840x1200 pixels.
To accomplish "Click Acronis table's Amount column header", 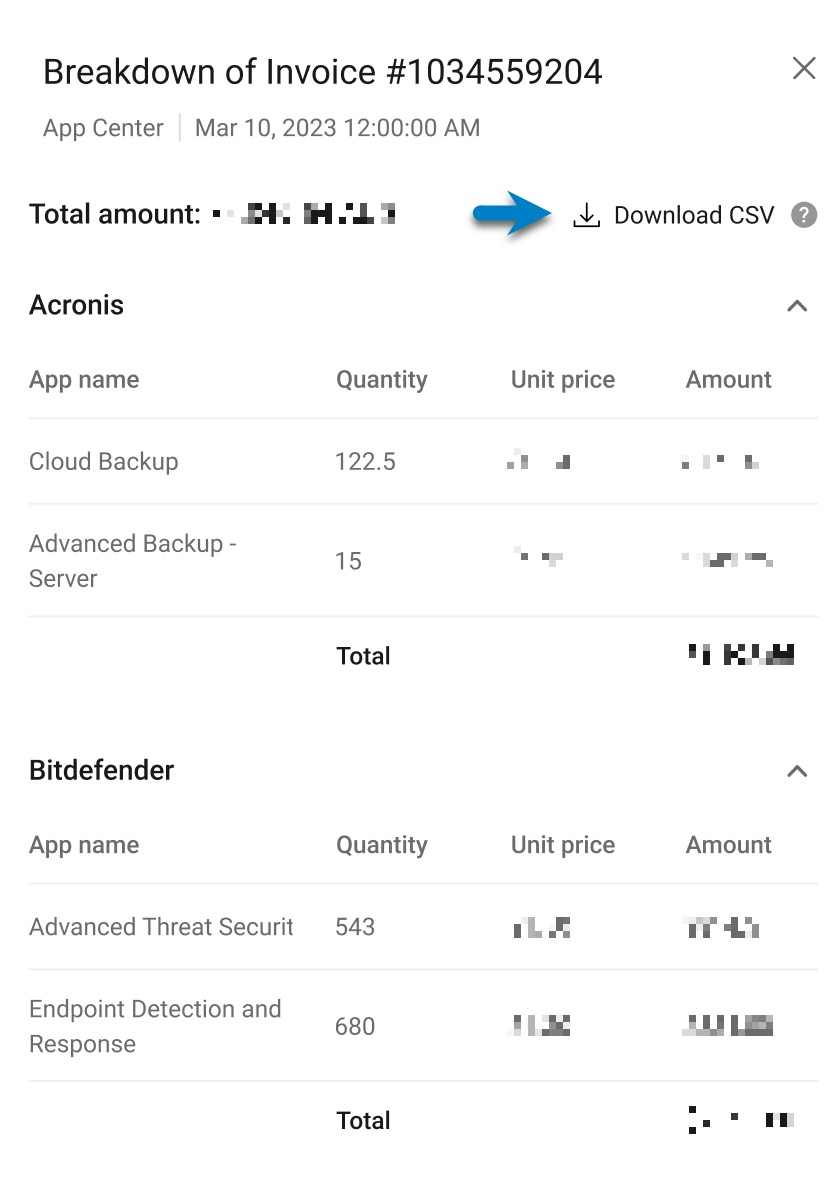I will (729, 380).
